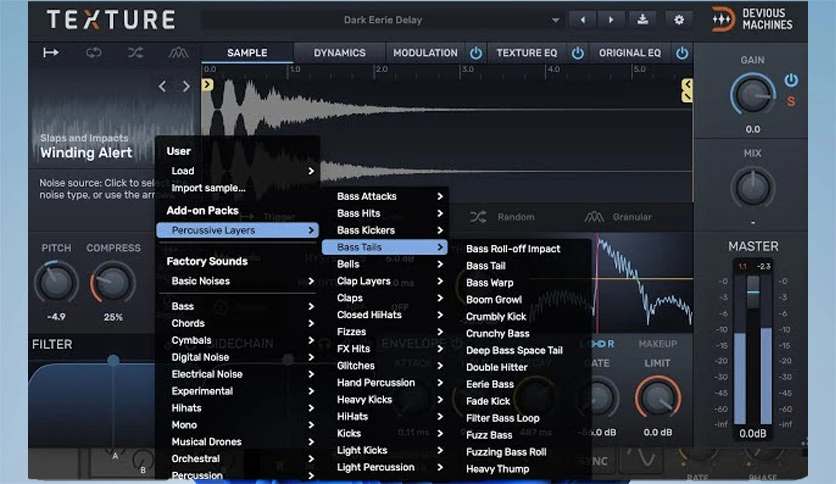Image resolution: width=836 pixels, height=484 pixels.
Task: Select Deep Bass Space Tail sample
Action: [x=514, y=350]
